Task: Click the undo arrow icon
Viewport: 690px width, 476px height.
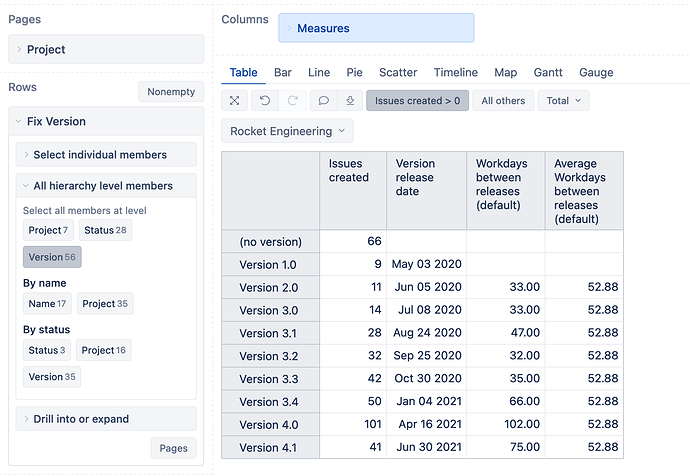Action: 264,101
